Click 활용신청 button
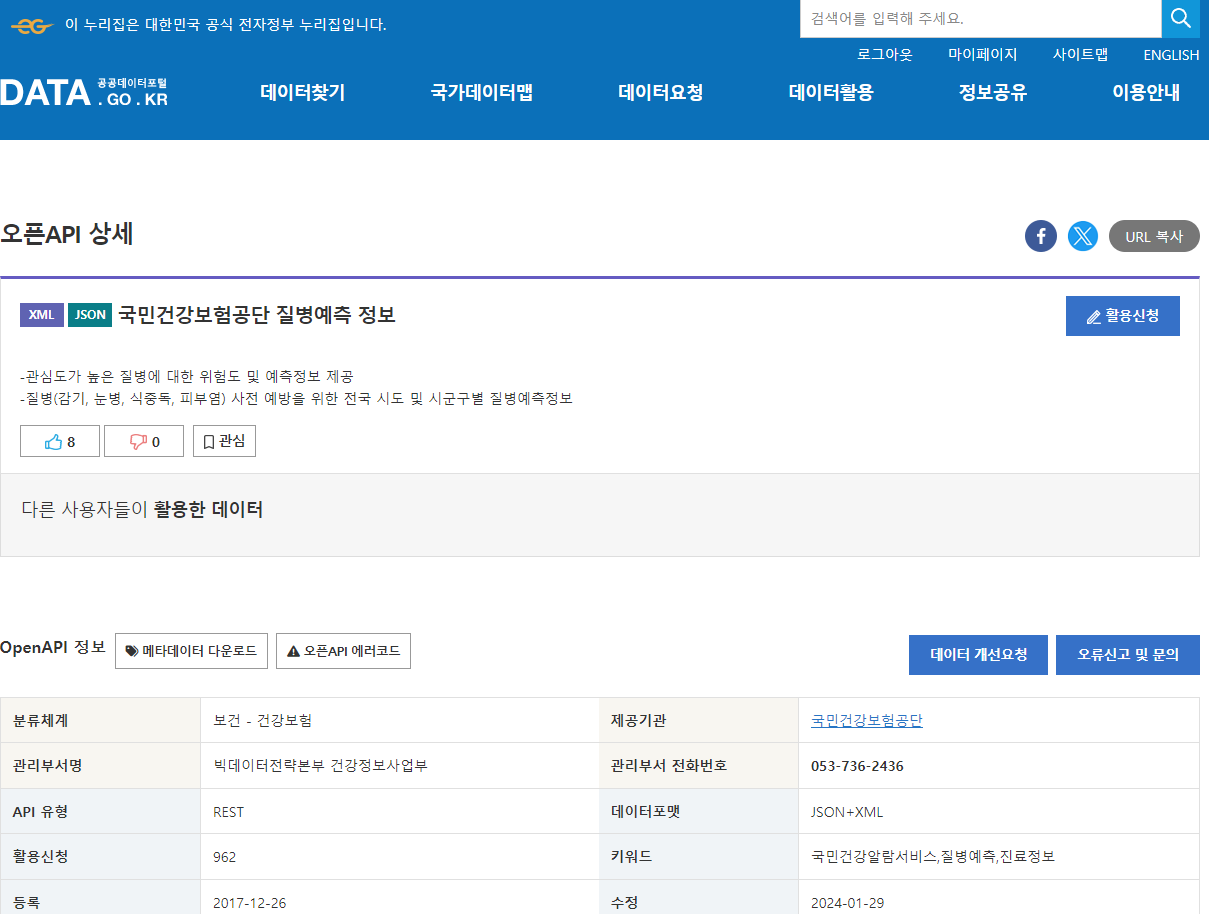Image resolution: width=1209 pixels, height=914 pixels. point(1123,316)
